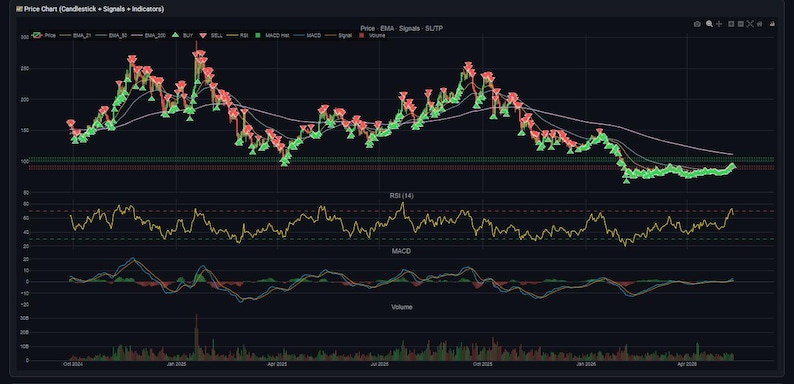Image resolution: width=794 pixels, height=384 pixels.
Task: Click the 'Volume' subplot title
Action: [x=401, y=307]
